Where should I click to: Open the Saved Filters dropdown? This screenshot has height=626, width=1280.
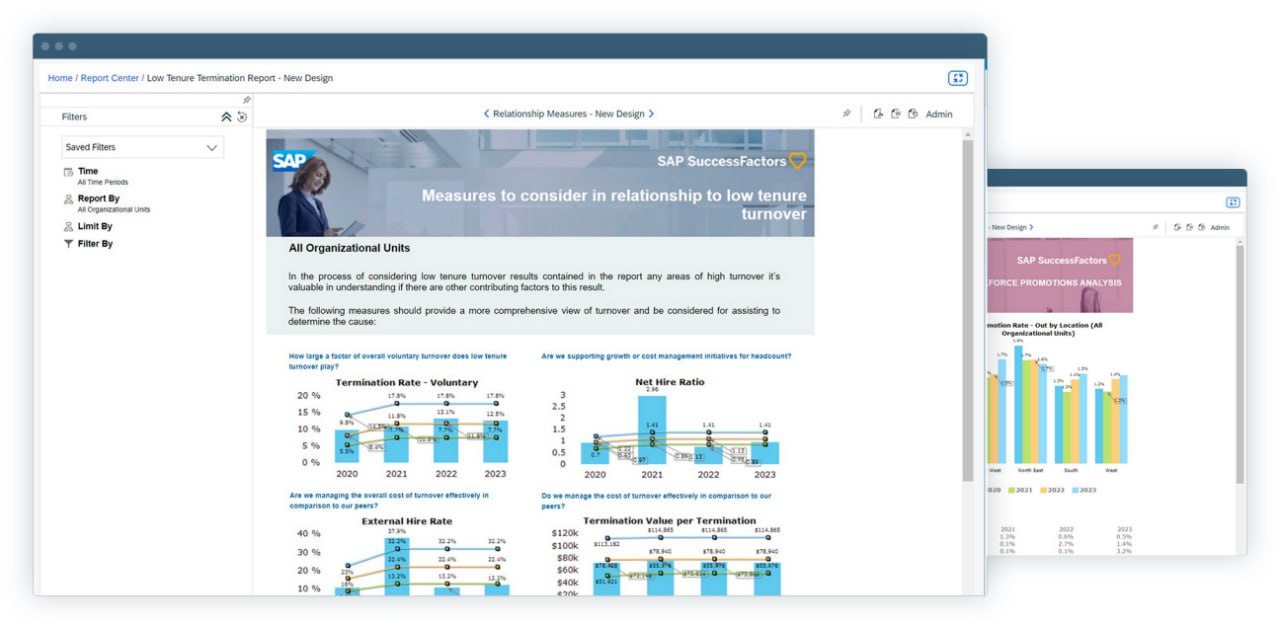[x=143, y=147]
